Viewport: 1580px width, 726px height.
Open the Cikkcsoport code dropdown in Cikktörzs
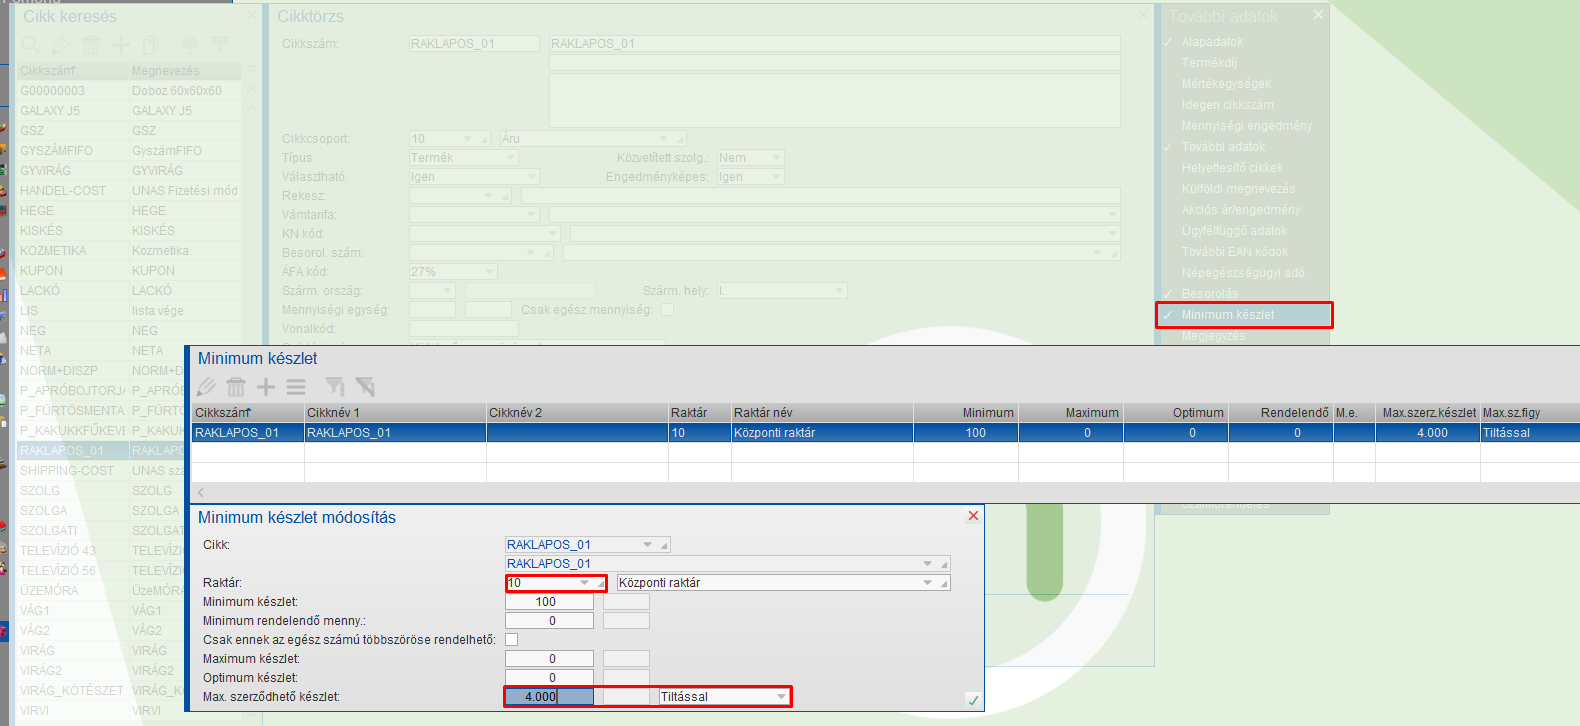click(467, 139)
